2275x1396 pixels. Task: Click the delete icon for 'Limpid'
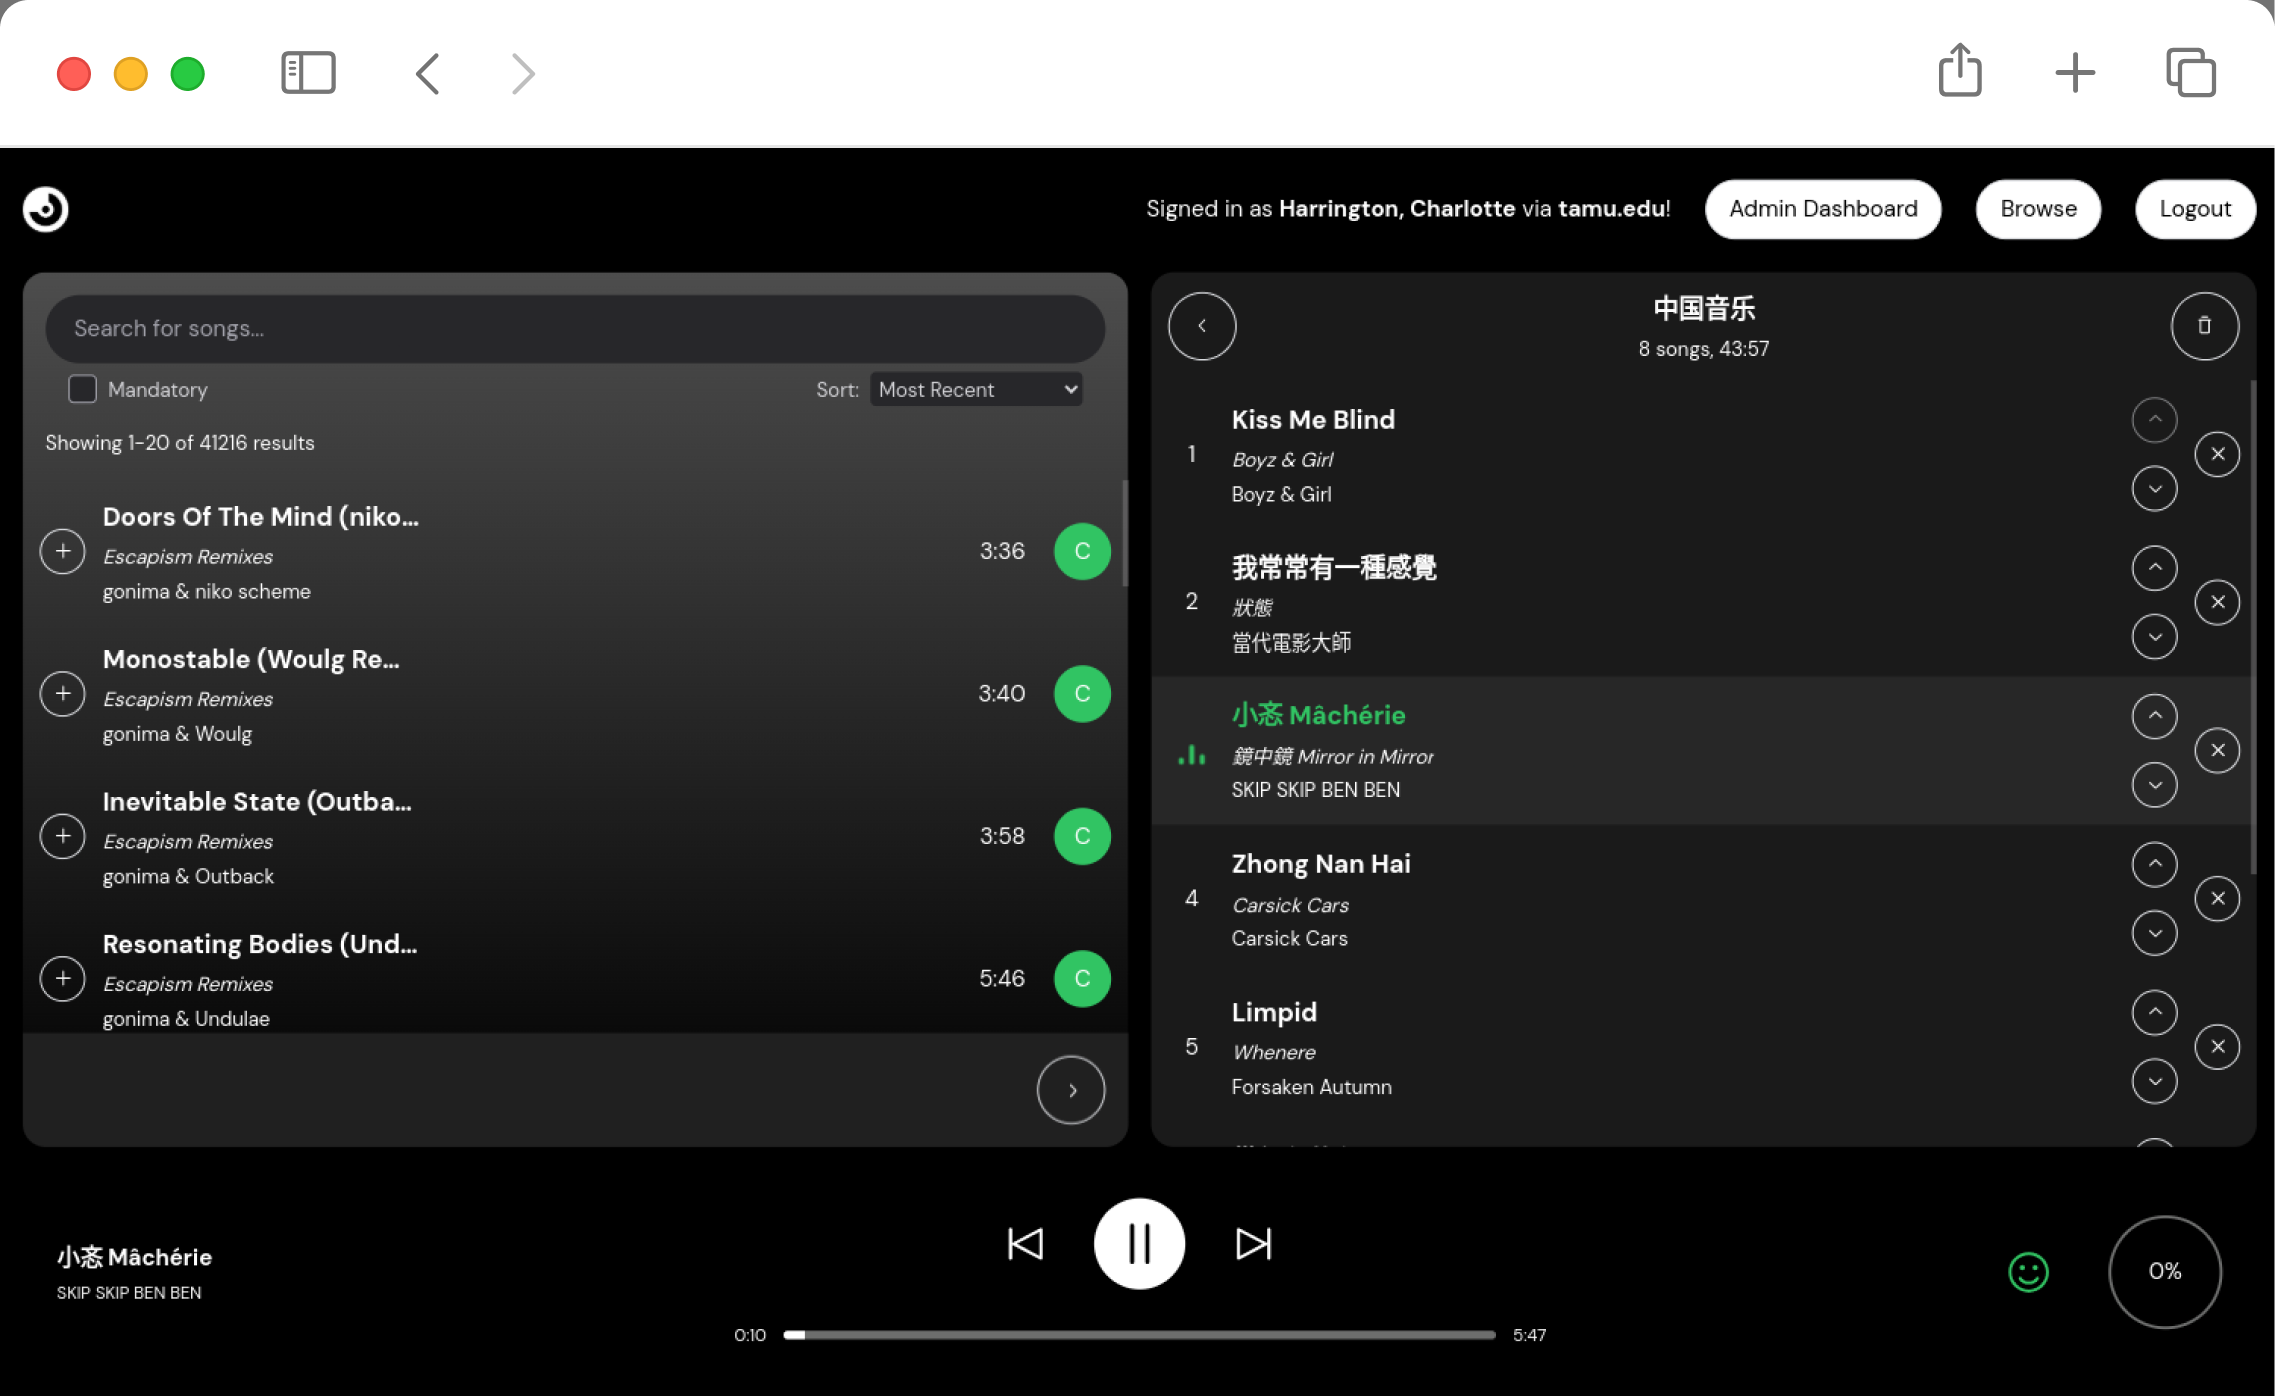(x=2216, y=1047)
